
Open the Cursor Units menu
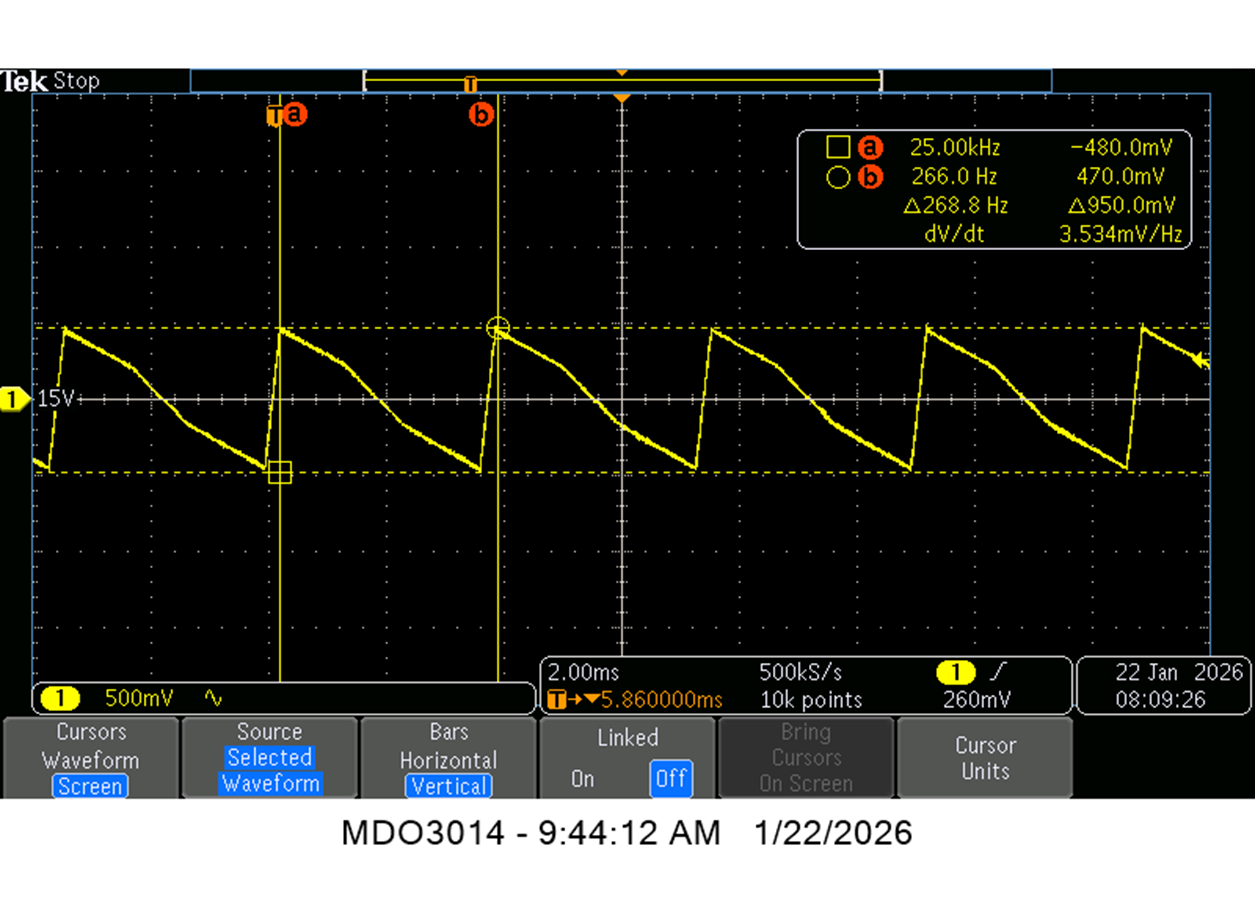tap(985, 758)
